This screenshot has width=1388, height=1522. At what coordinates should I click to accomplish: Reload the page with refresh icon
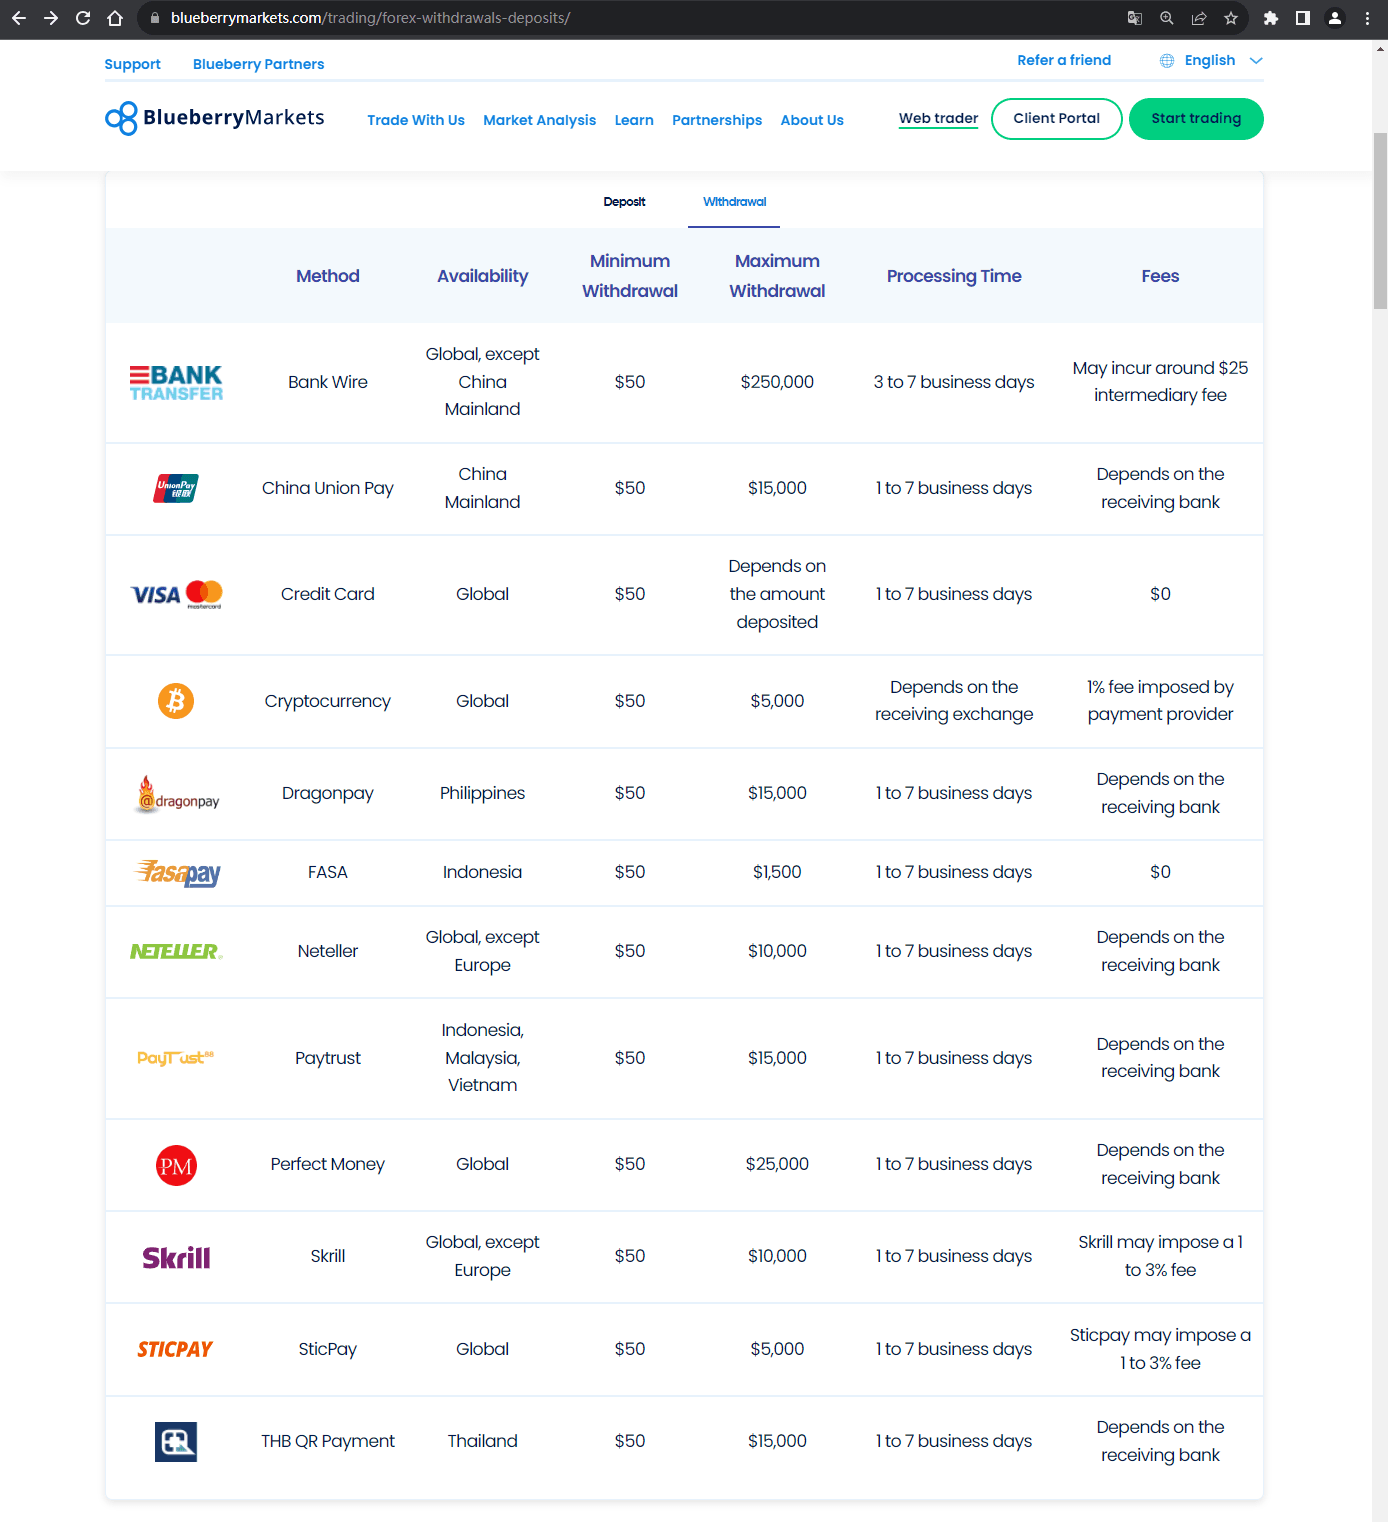[x=83, y=18]
